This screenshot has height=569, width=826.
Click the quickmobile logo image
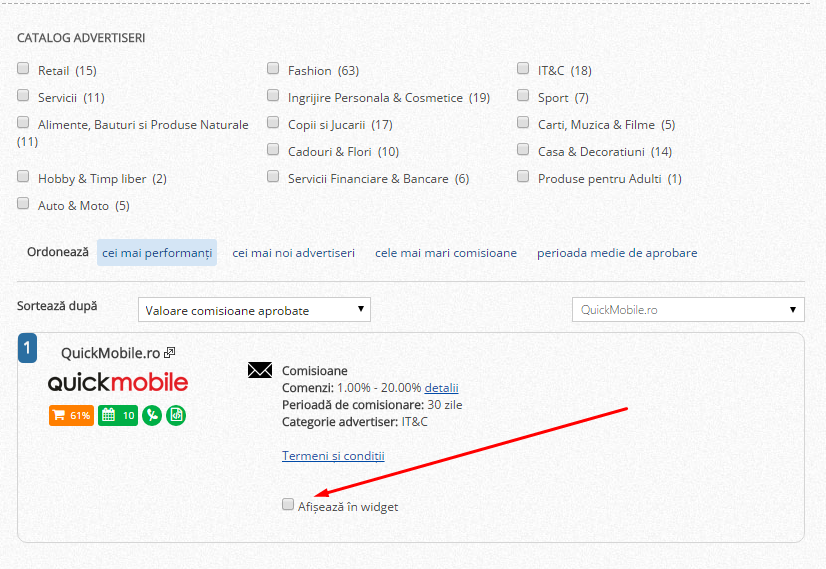(117, 383)
